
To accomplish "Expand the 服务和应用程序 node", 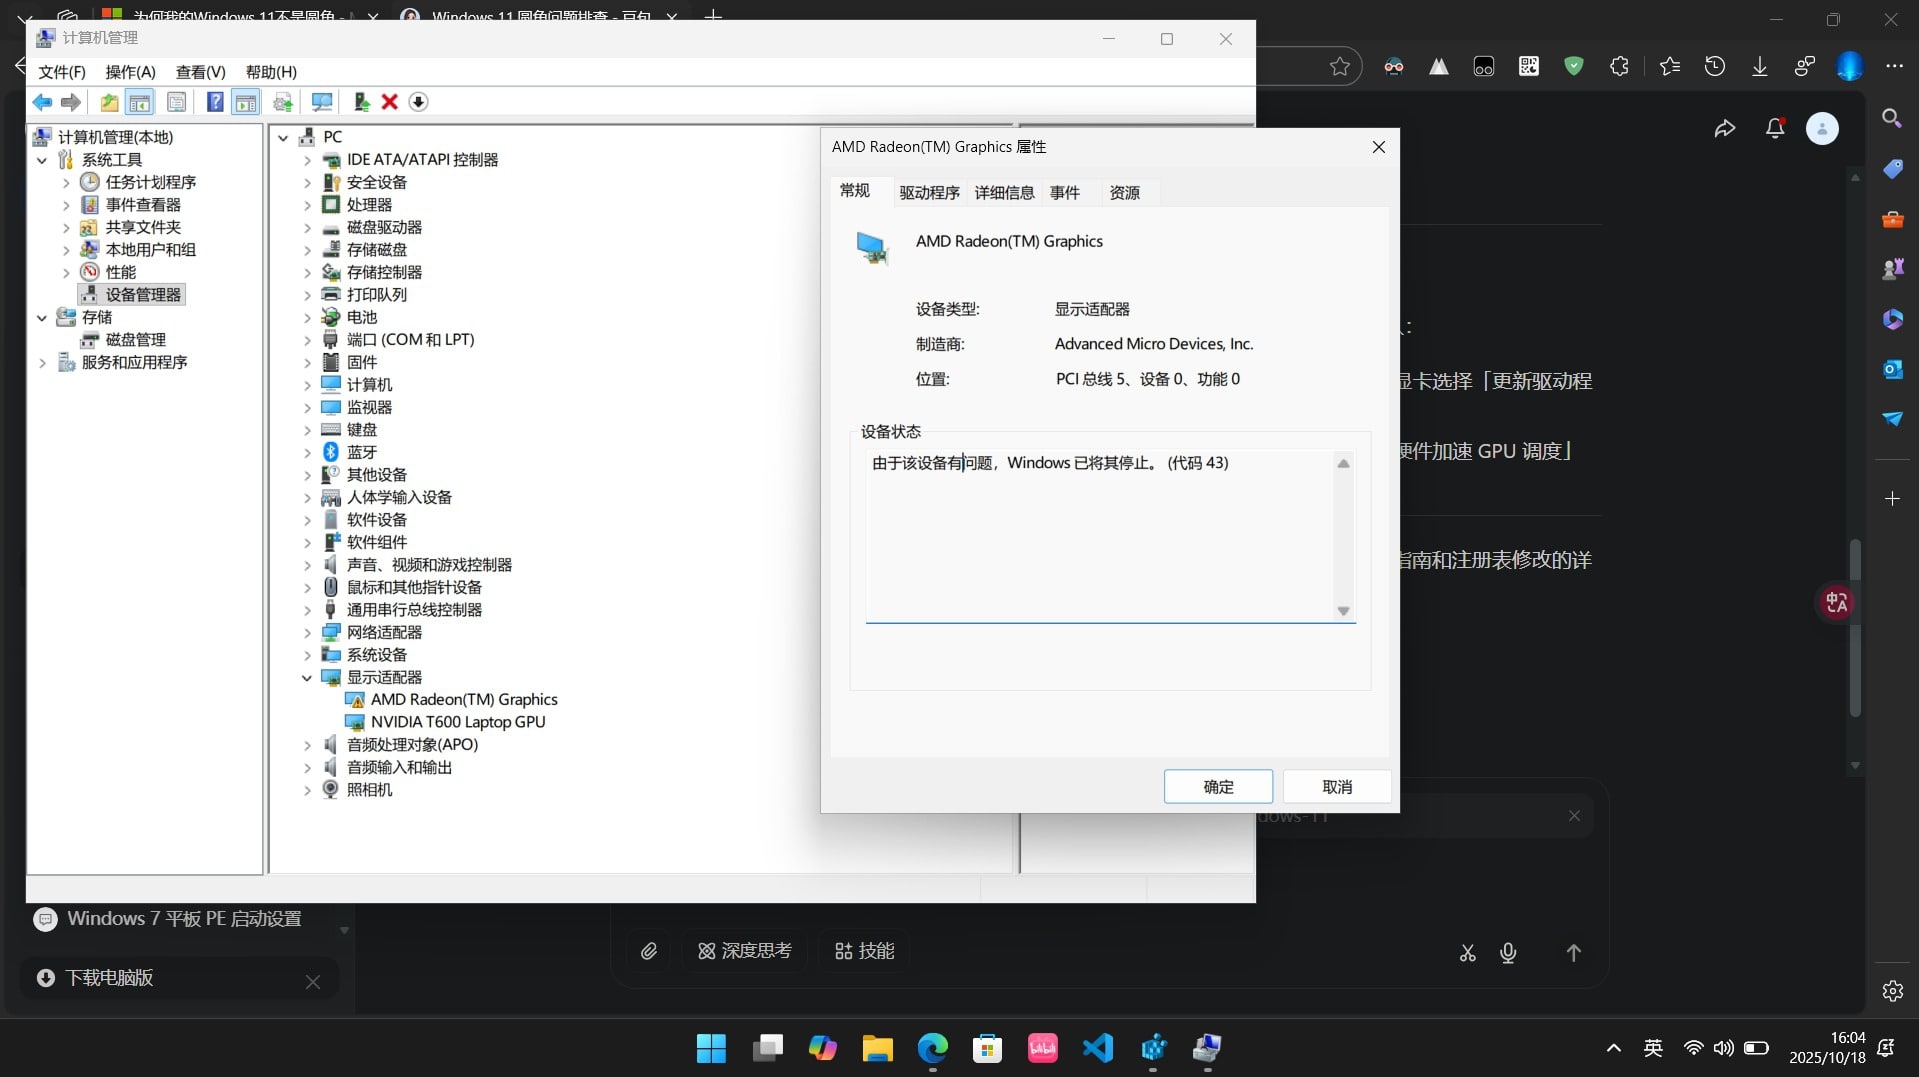I will (x=42, y=363).
